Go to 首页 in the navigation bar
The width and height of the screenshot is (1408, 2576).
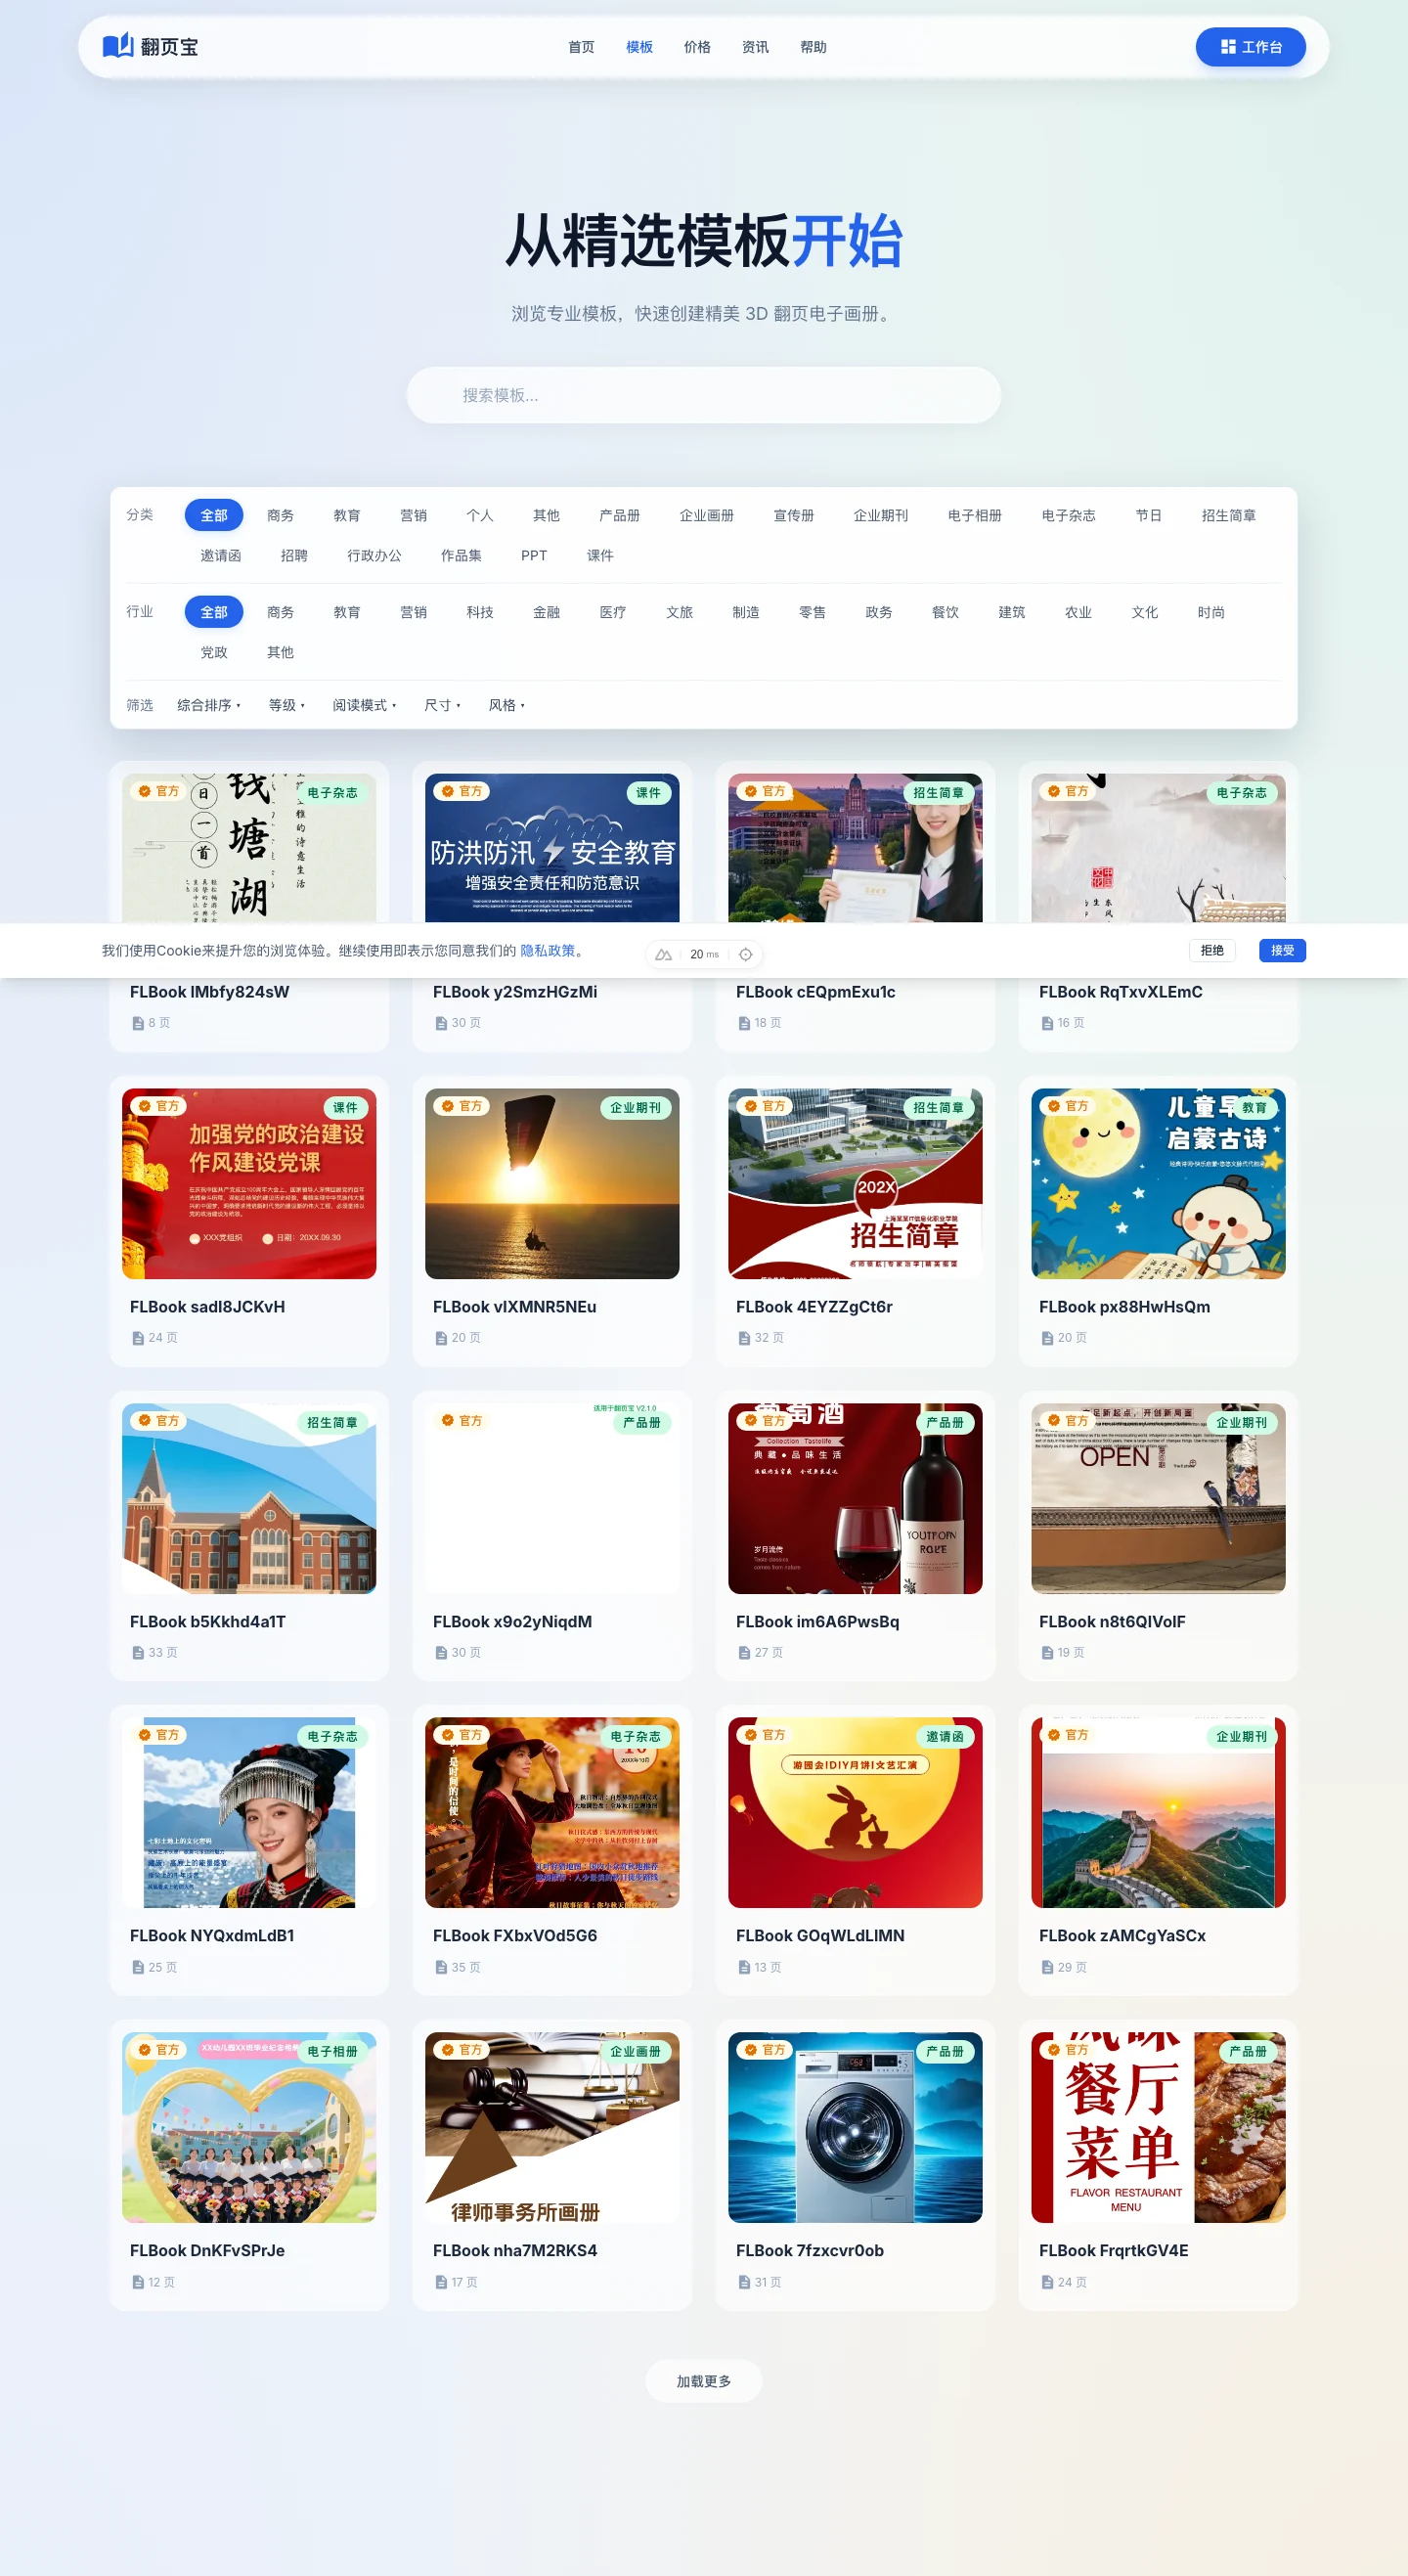[x=581, y=47]
